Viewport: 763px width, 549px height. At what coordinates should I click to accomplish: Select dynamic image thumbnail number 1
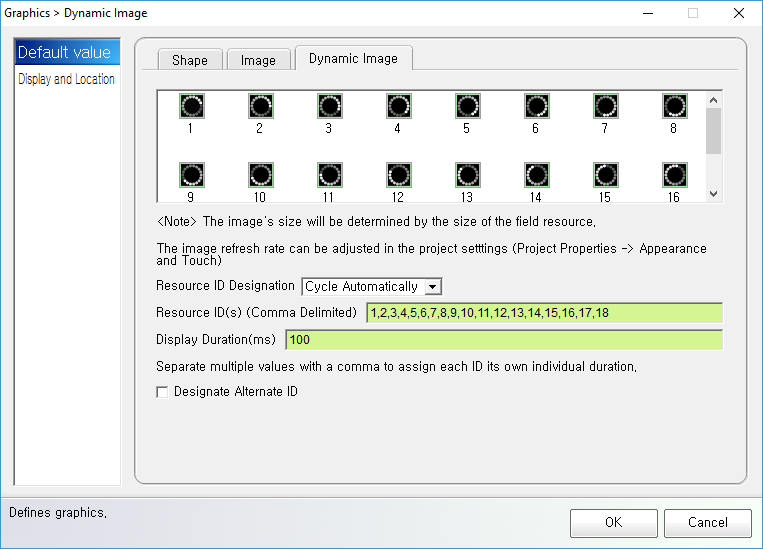pyautogui.click(x=190, y=106)
